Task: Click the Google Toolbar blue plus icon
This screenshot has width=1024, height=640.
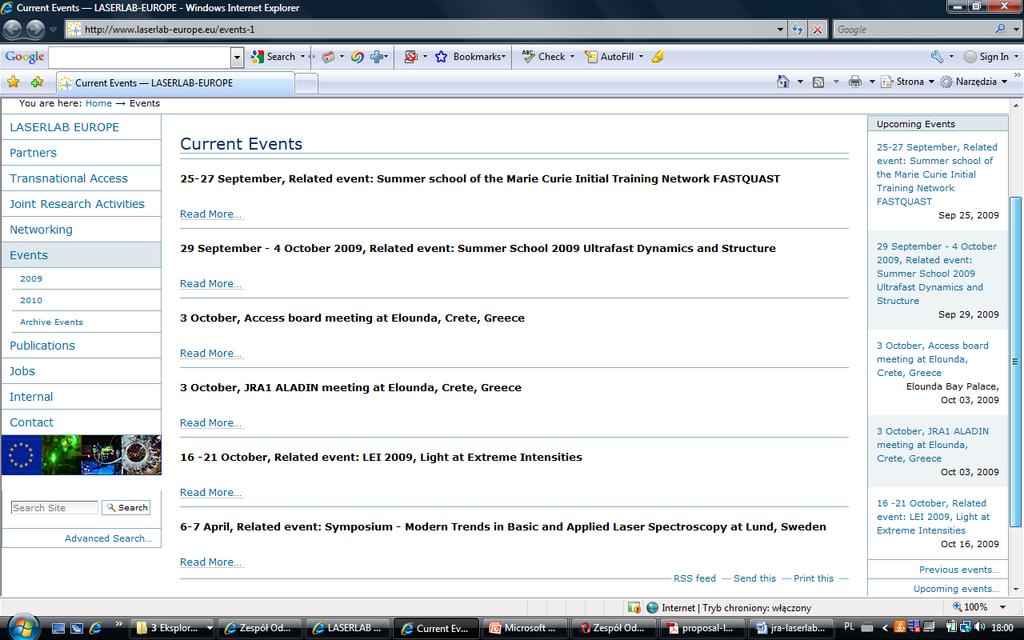Action: point(377,57)
